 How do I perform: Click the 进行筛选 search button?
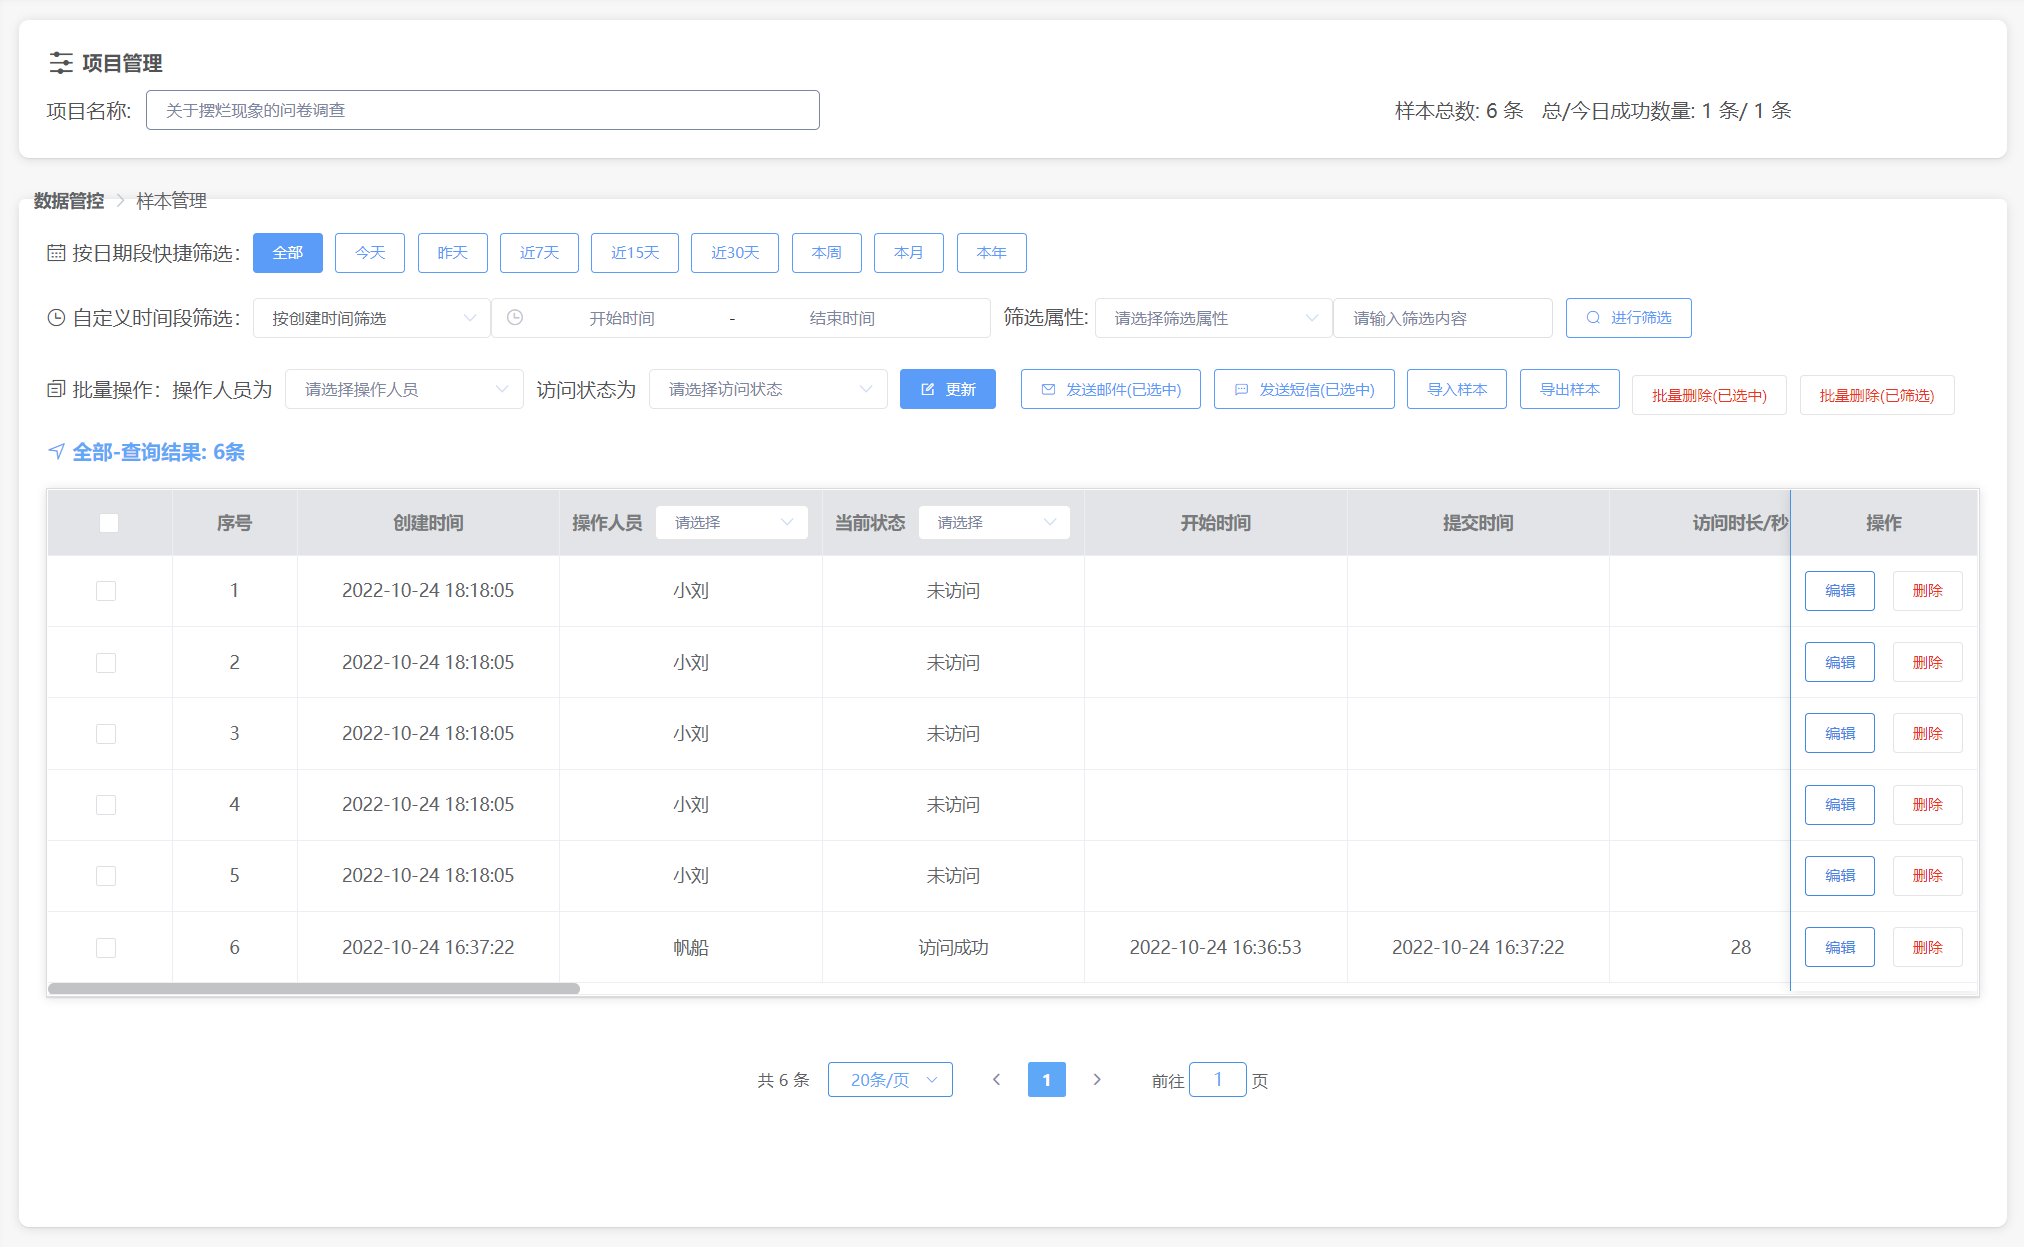click(1629, 318)
